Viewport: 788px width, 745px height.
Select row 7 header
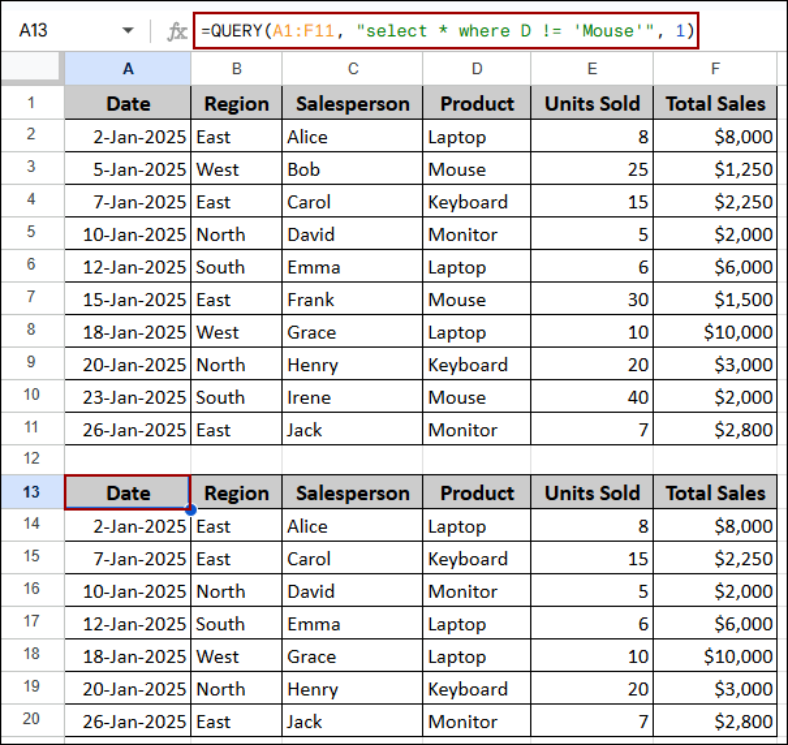32,297
